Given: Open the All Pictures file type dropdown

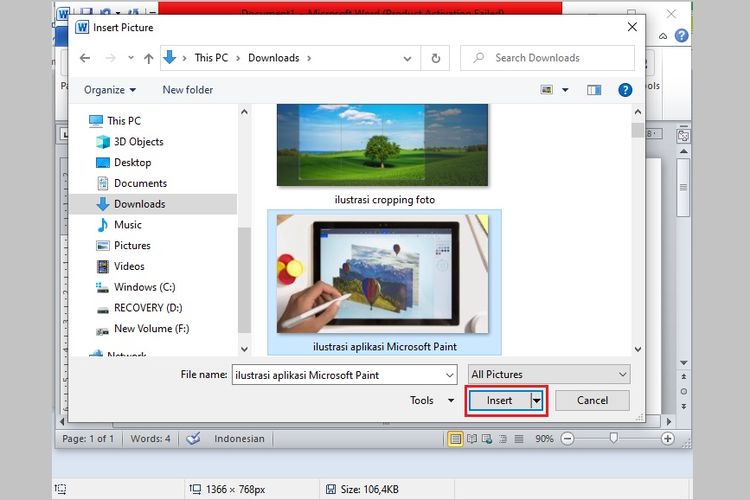Looking at the screenshot, I should click(549, 374).
